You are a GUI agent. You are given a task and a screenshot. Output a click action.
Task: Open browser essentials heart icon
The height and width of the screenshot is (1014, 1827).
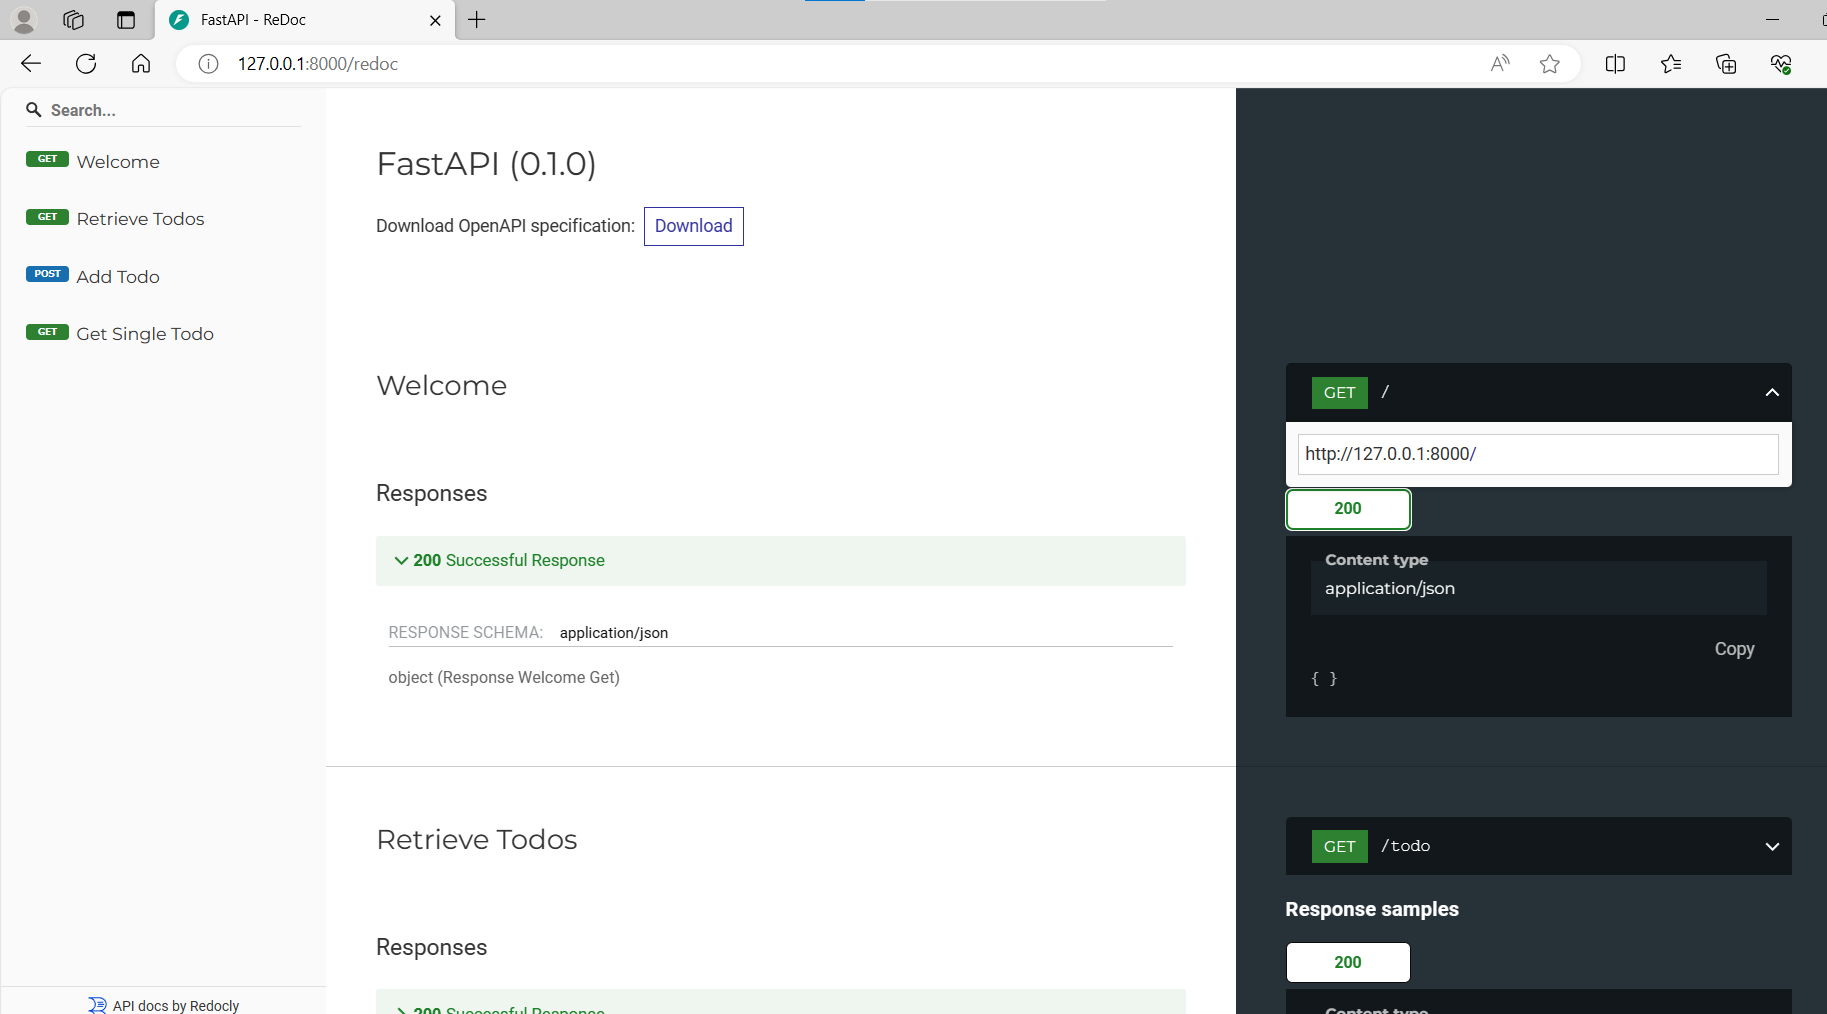[1781, 64]
